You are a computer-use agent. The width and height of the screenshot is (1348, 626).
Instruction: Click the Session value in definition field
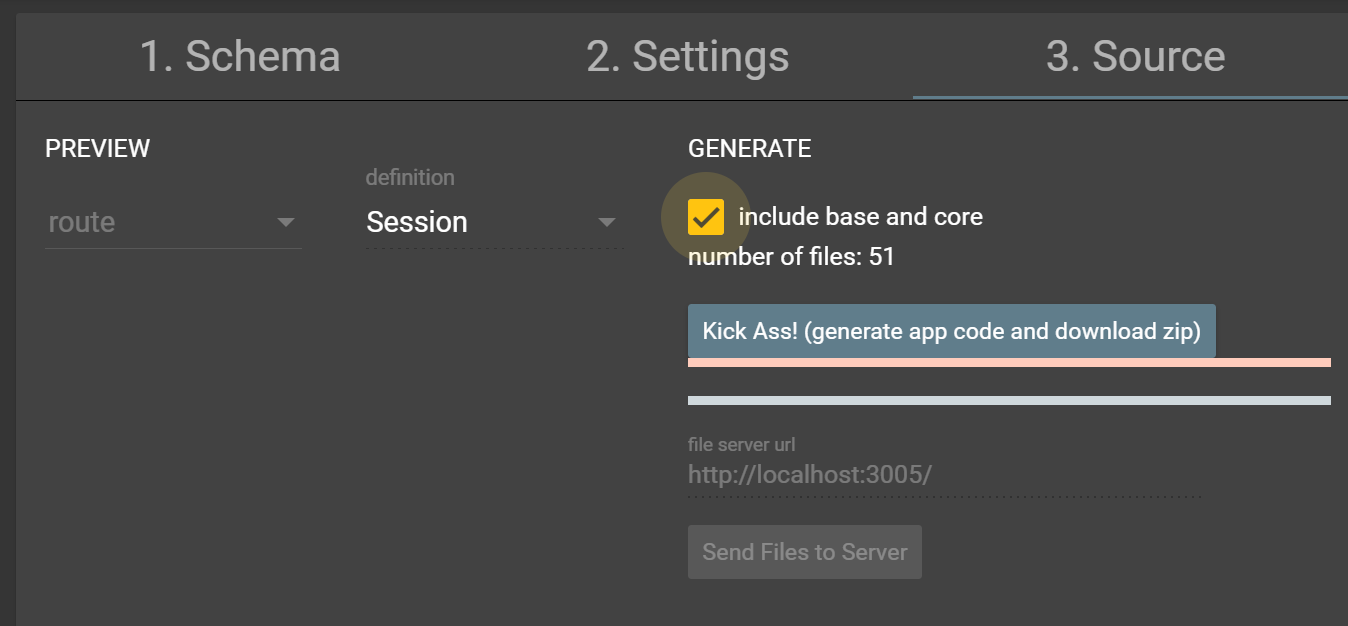coord(417,222)
